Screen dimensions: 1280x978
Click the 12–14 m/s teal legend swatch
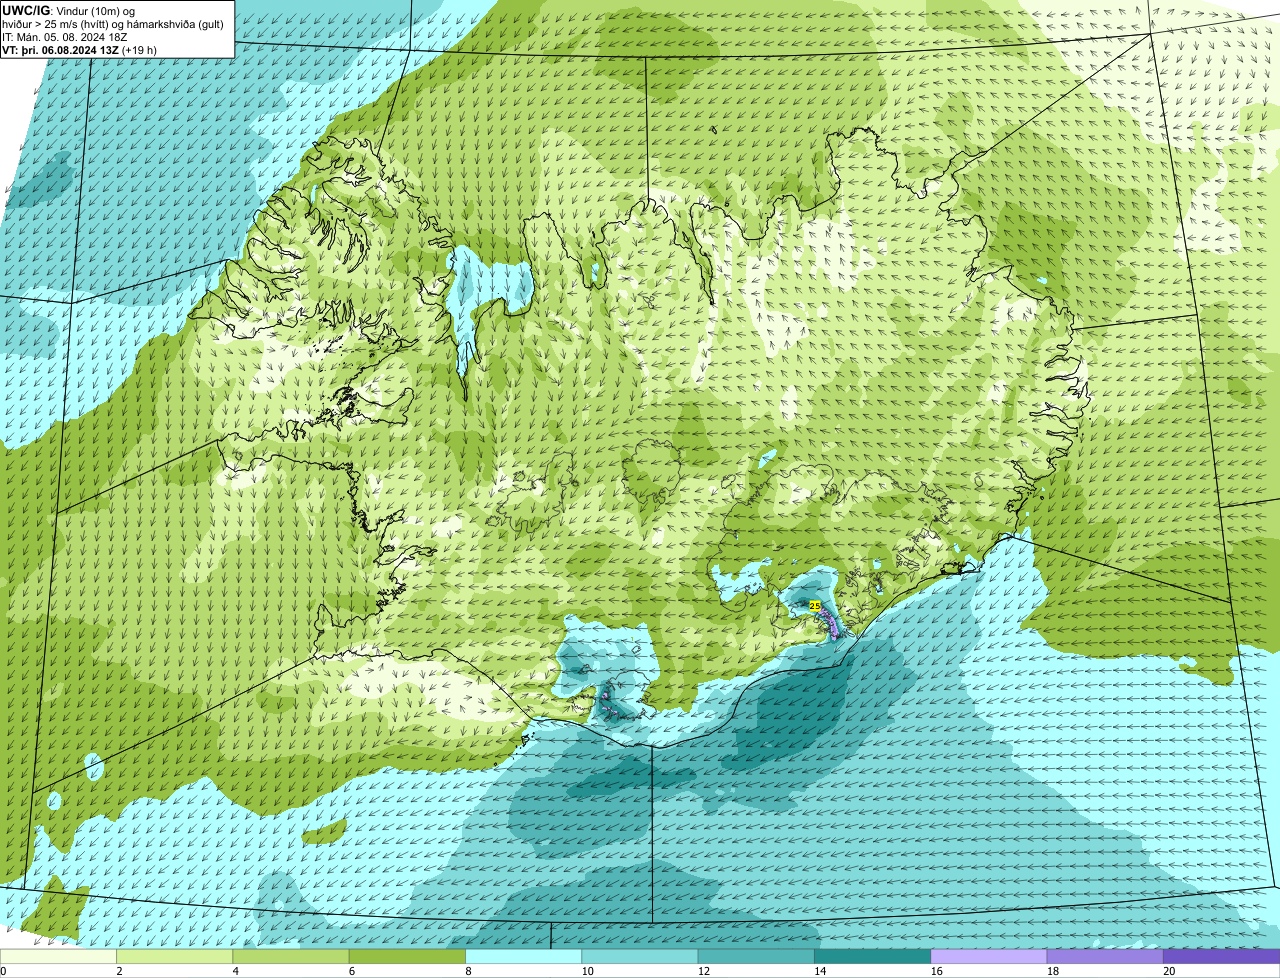click(x=756, y=956)
